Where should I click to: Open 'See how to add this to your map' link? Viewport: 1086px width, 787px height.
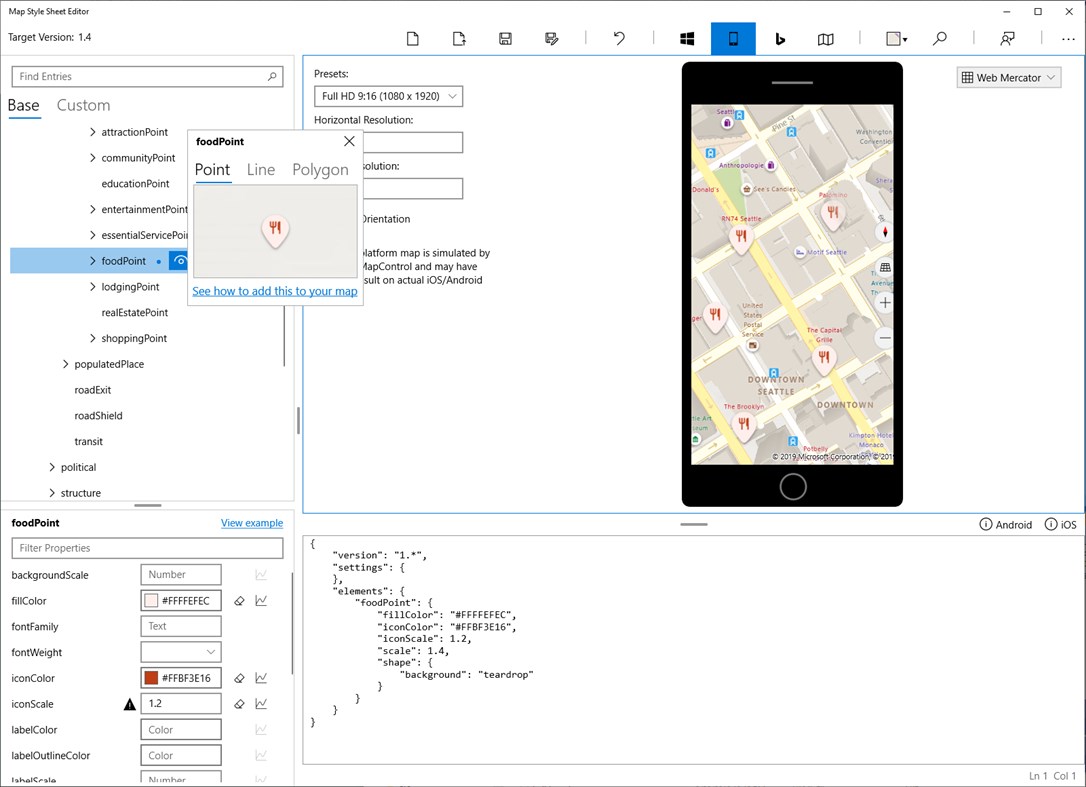pos(275,291)
